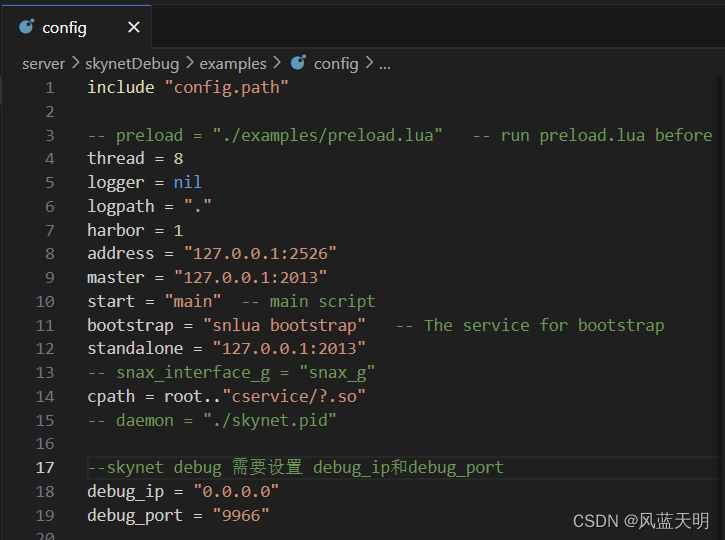Open the server breadcrumb segment

pyautogui.click(x=43, y=64)
